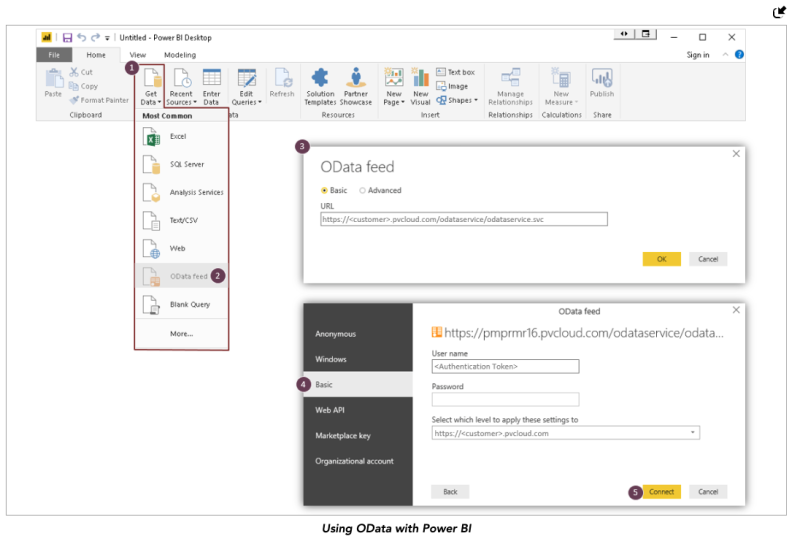Open Partner Showcase

[x=356, y=87]
